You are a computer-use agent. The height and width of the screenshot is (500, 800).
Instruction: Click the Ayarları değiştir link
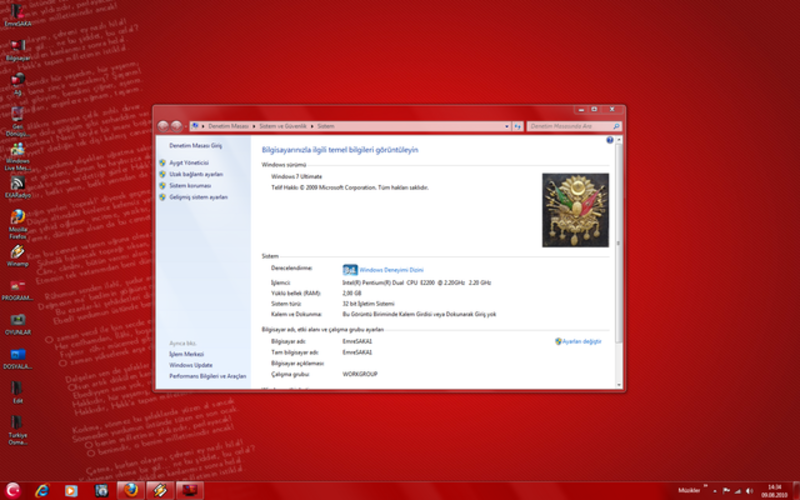[x=582, y=341]
